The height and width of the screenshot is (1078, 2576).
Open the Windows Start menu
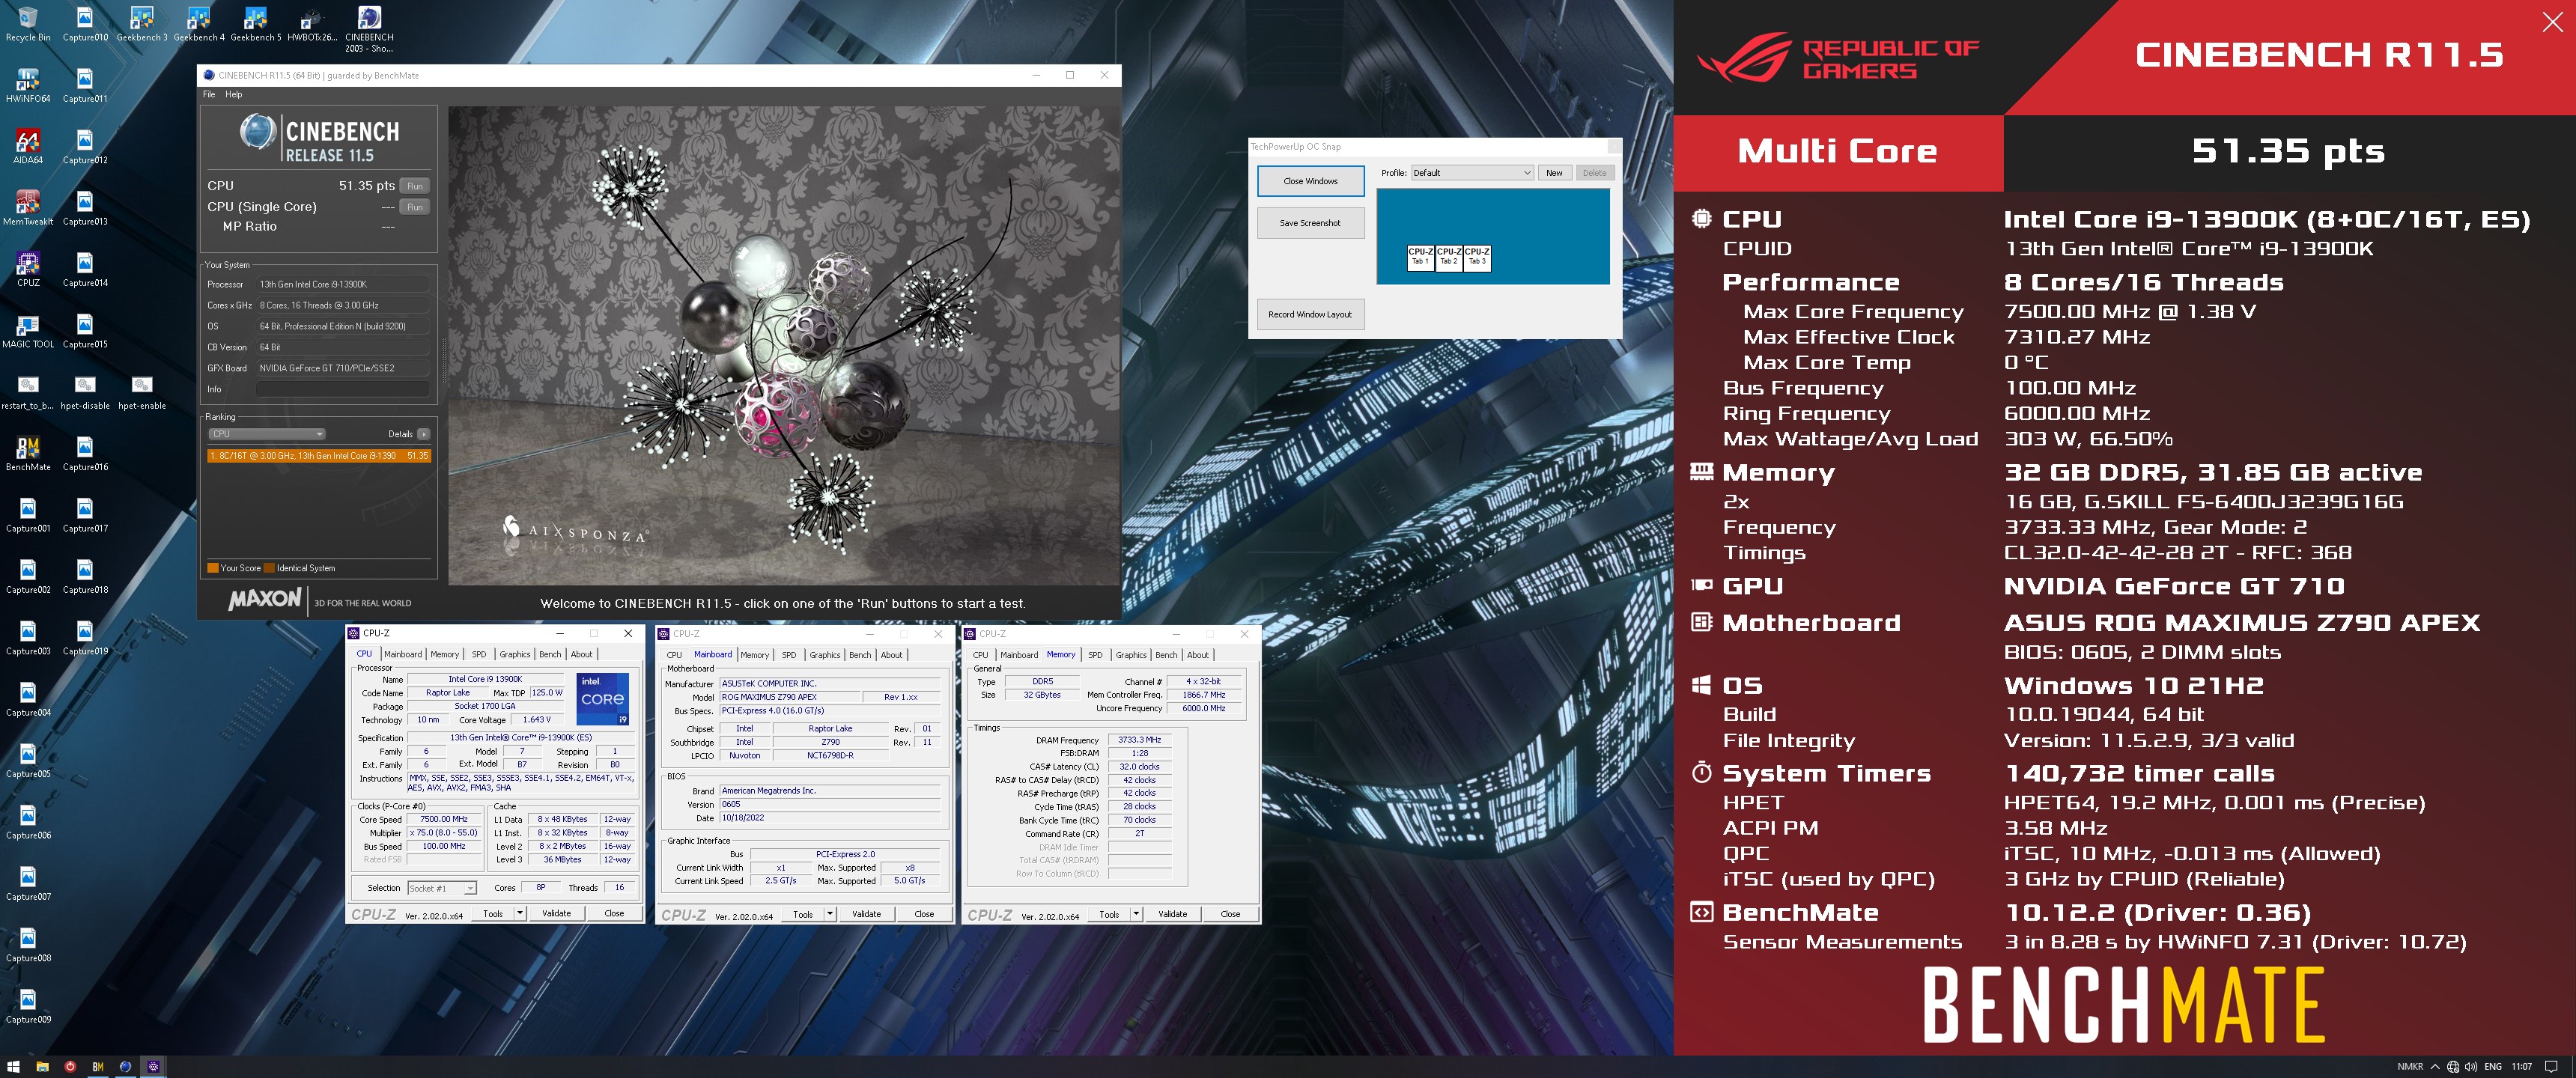pyautogui.click(x=13, y=1067)
